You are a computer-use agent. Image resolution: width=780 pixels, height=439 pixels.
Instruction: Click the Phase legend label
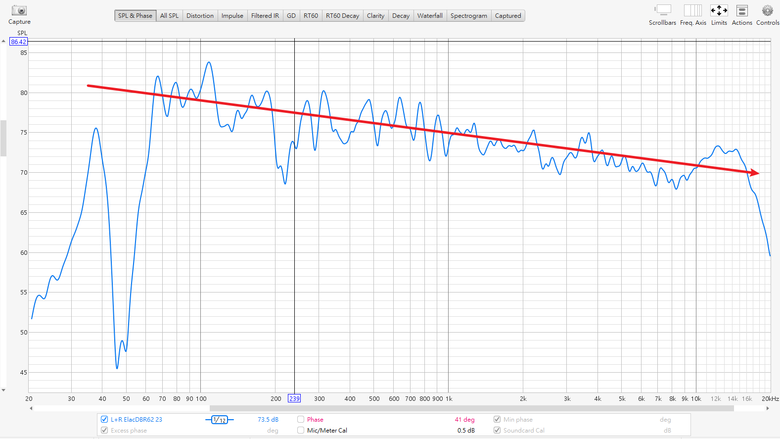click(x=315, y=420)
